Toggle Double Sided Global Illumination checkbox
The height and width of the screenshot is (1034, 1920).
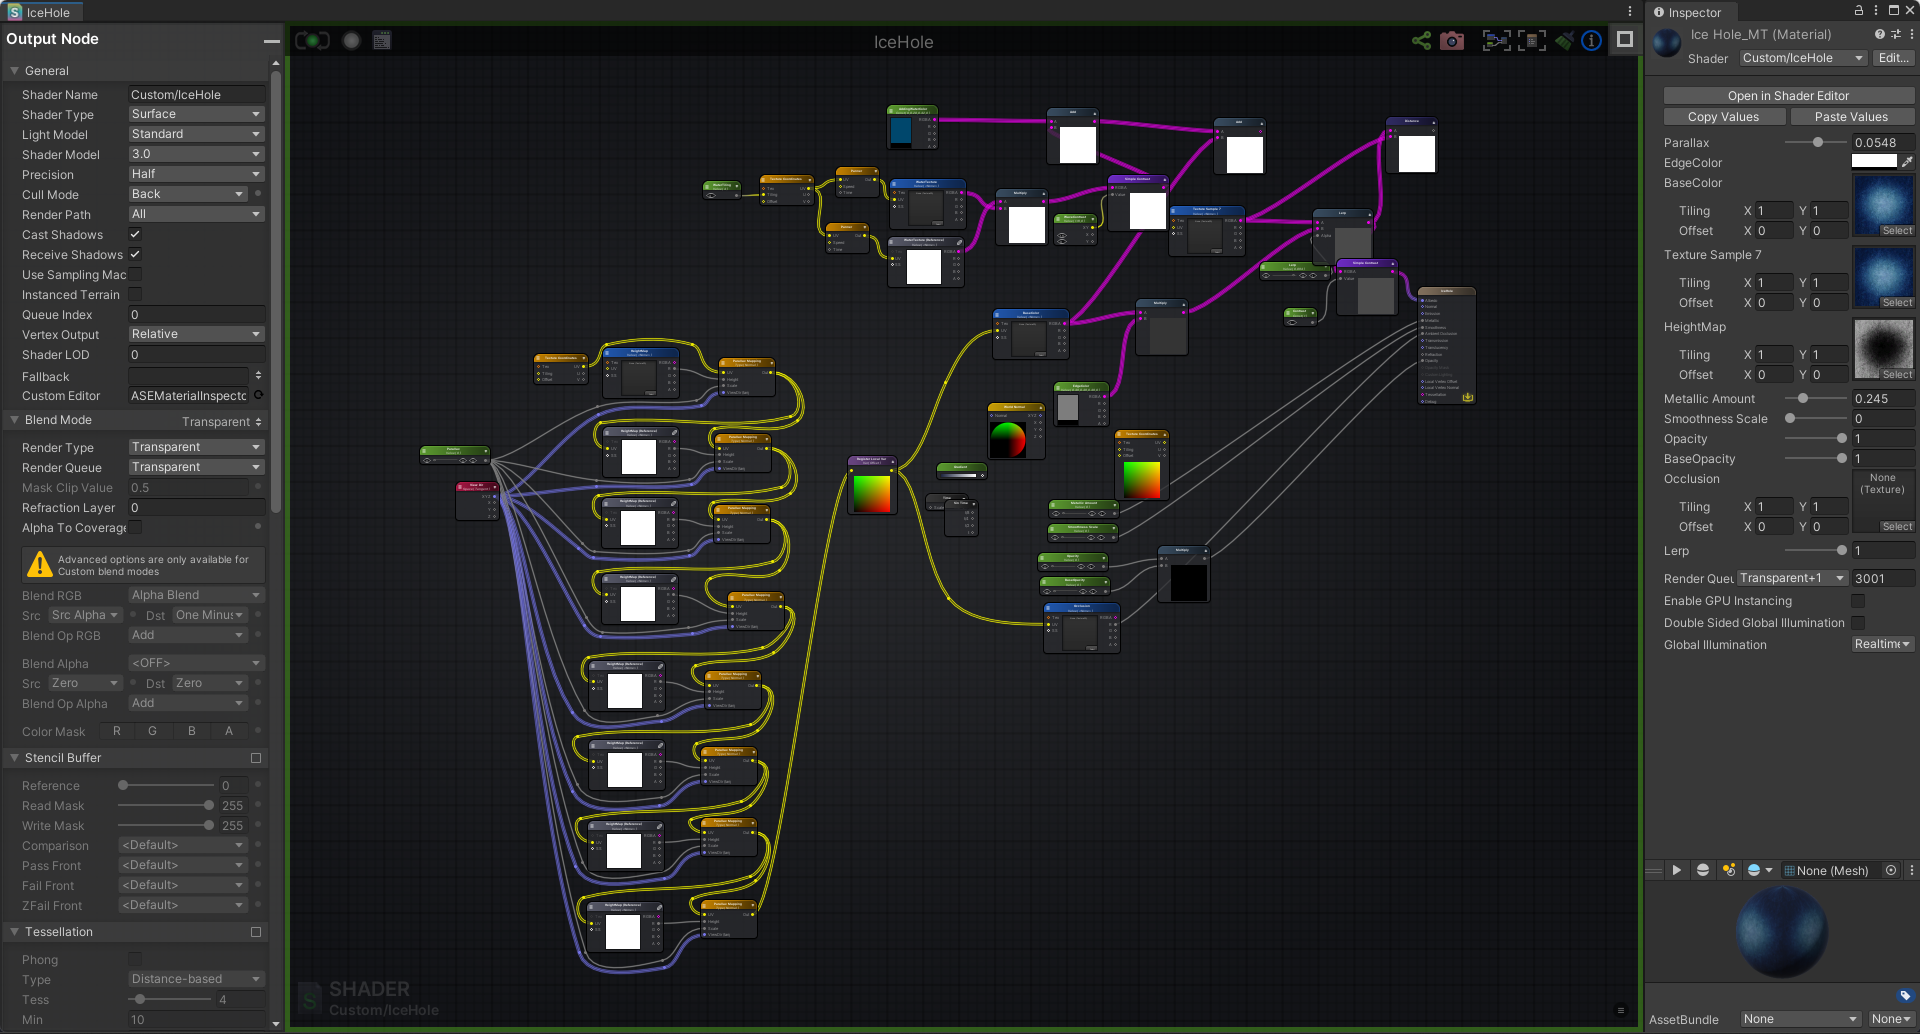pyautogui.click(x=1858, y=623)
